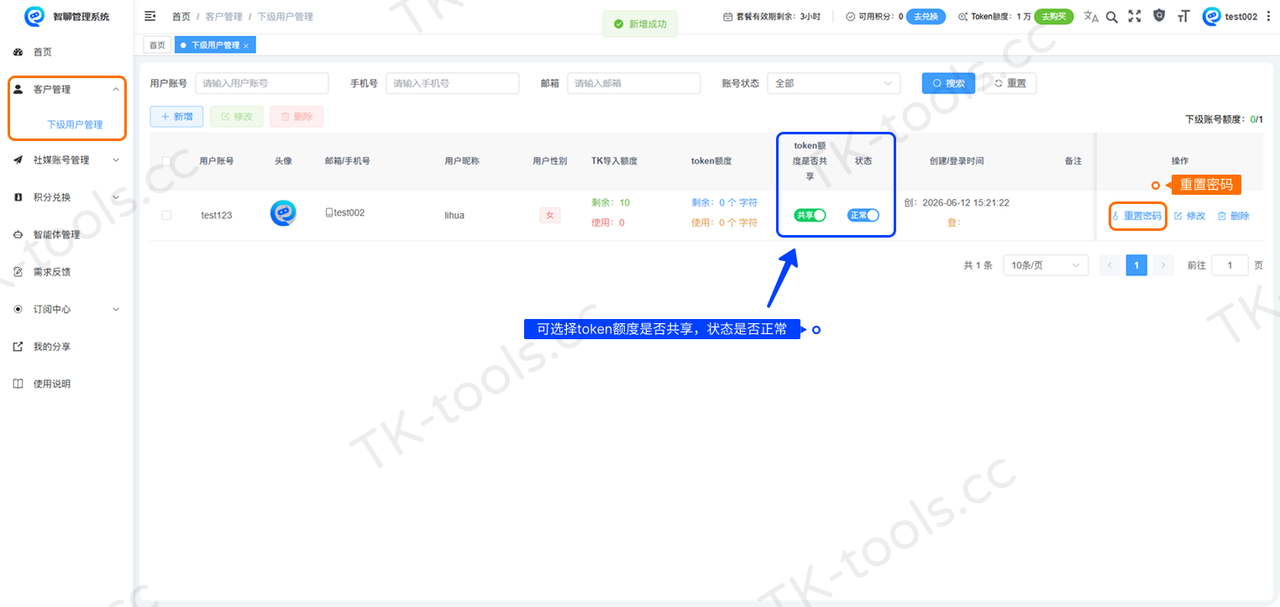
Task: Click the 套餐有效期剩余 status text
Action: pyautogui.click(x=770, y=17)
